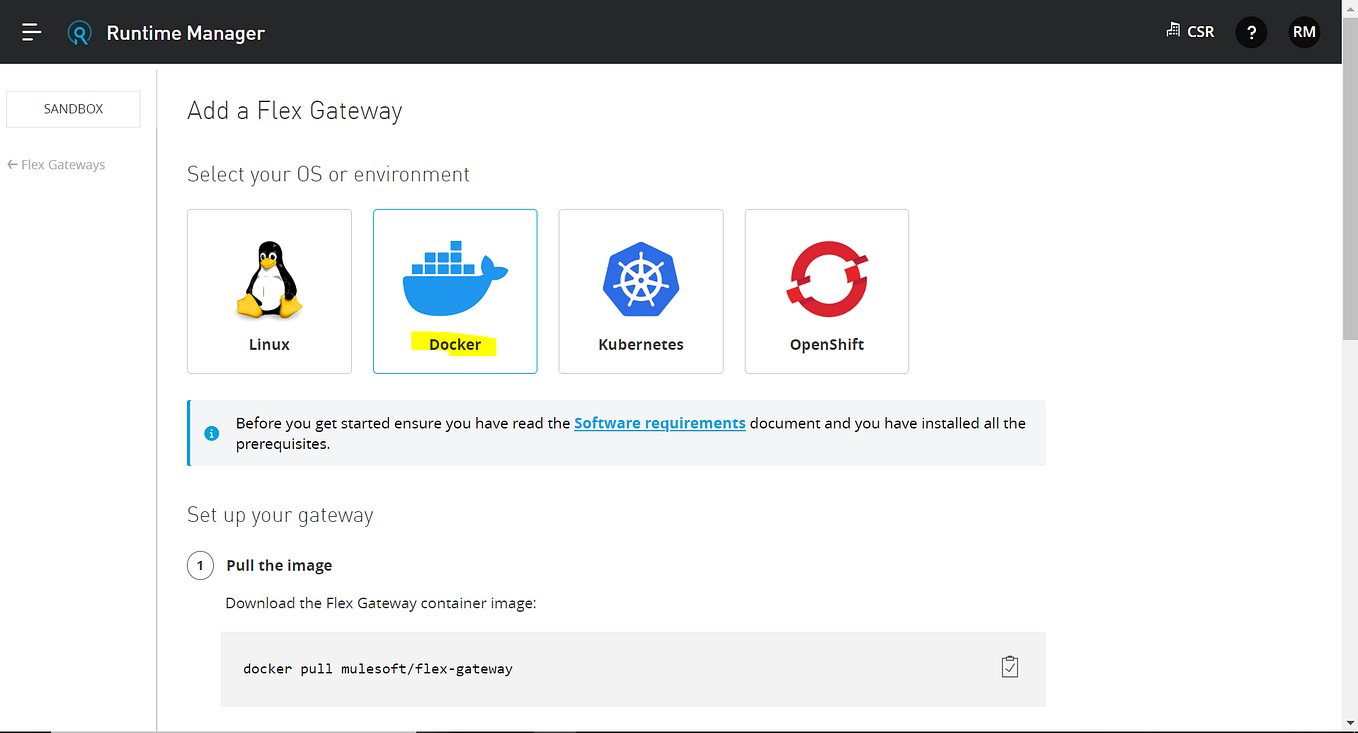
Task: Click the CSR organization building icon
Action: tap(1172, 31)
